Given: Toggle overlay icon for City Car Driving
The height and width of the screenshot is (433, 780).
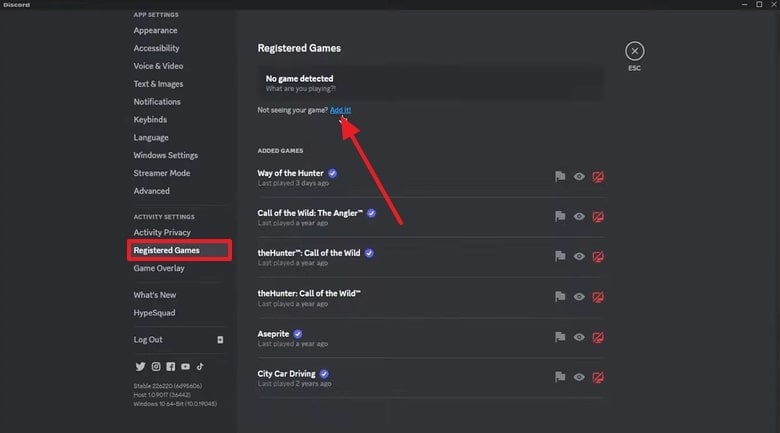Looking at the screenshot, I should pyautogui.click(x=598, y=377).
